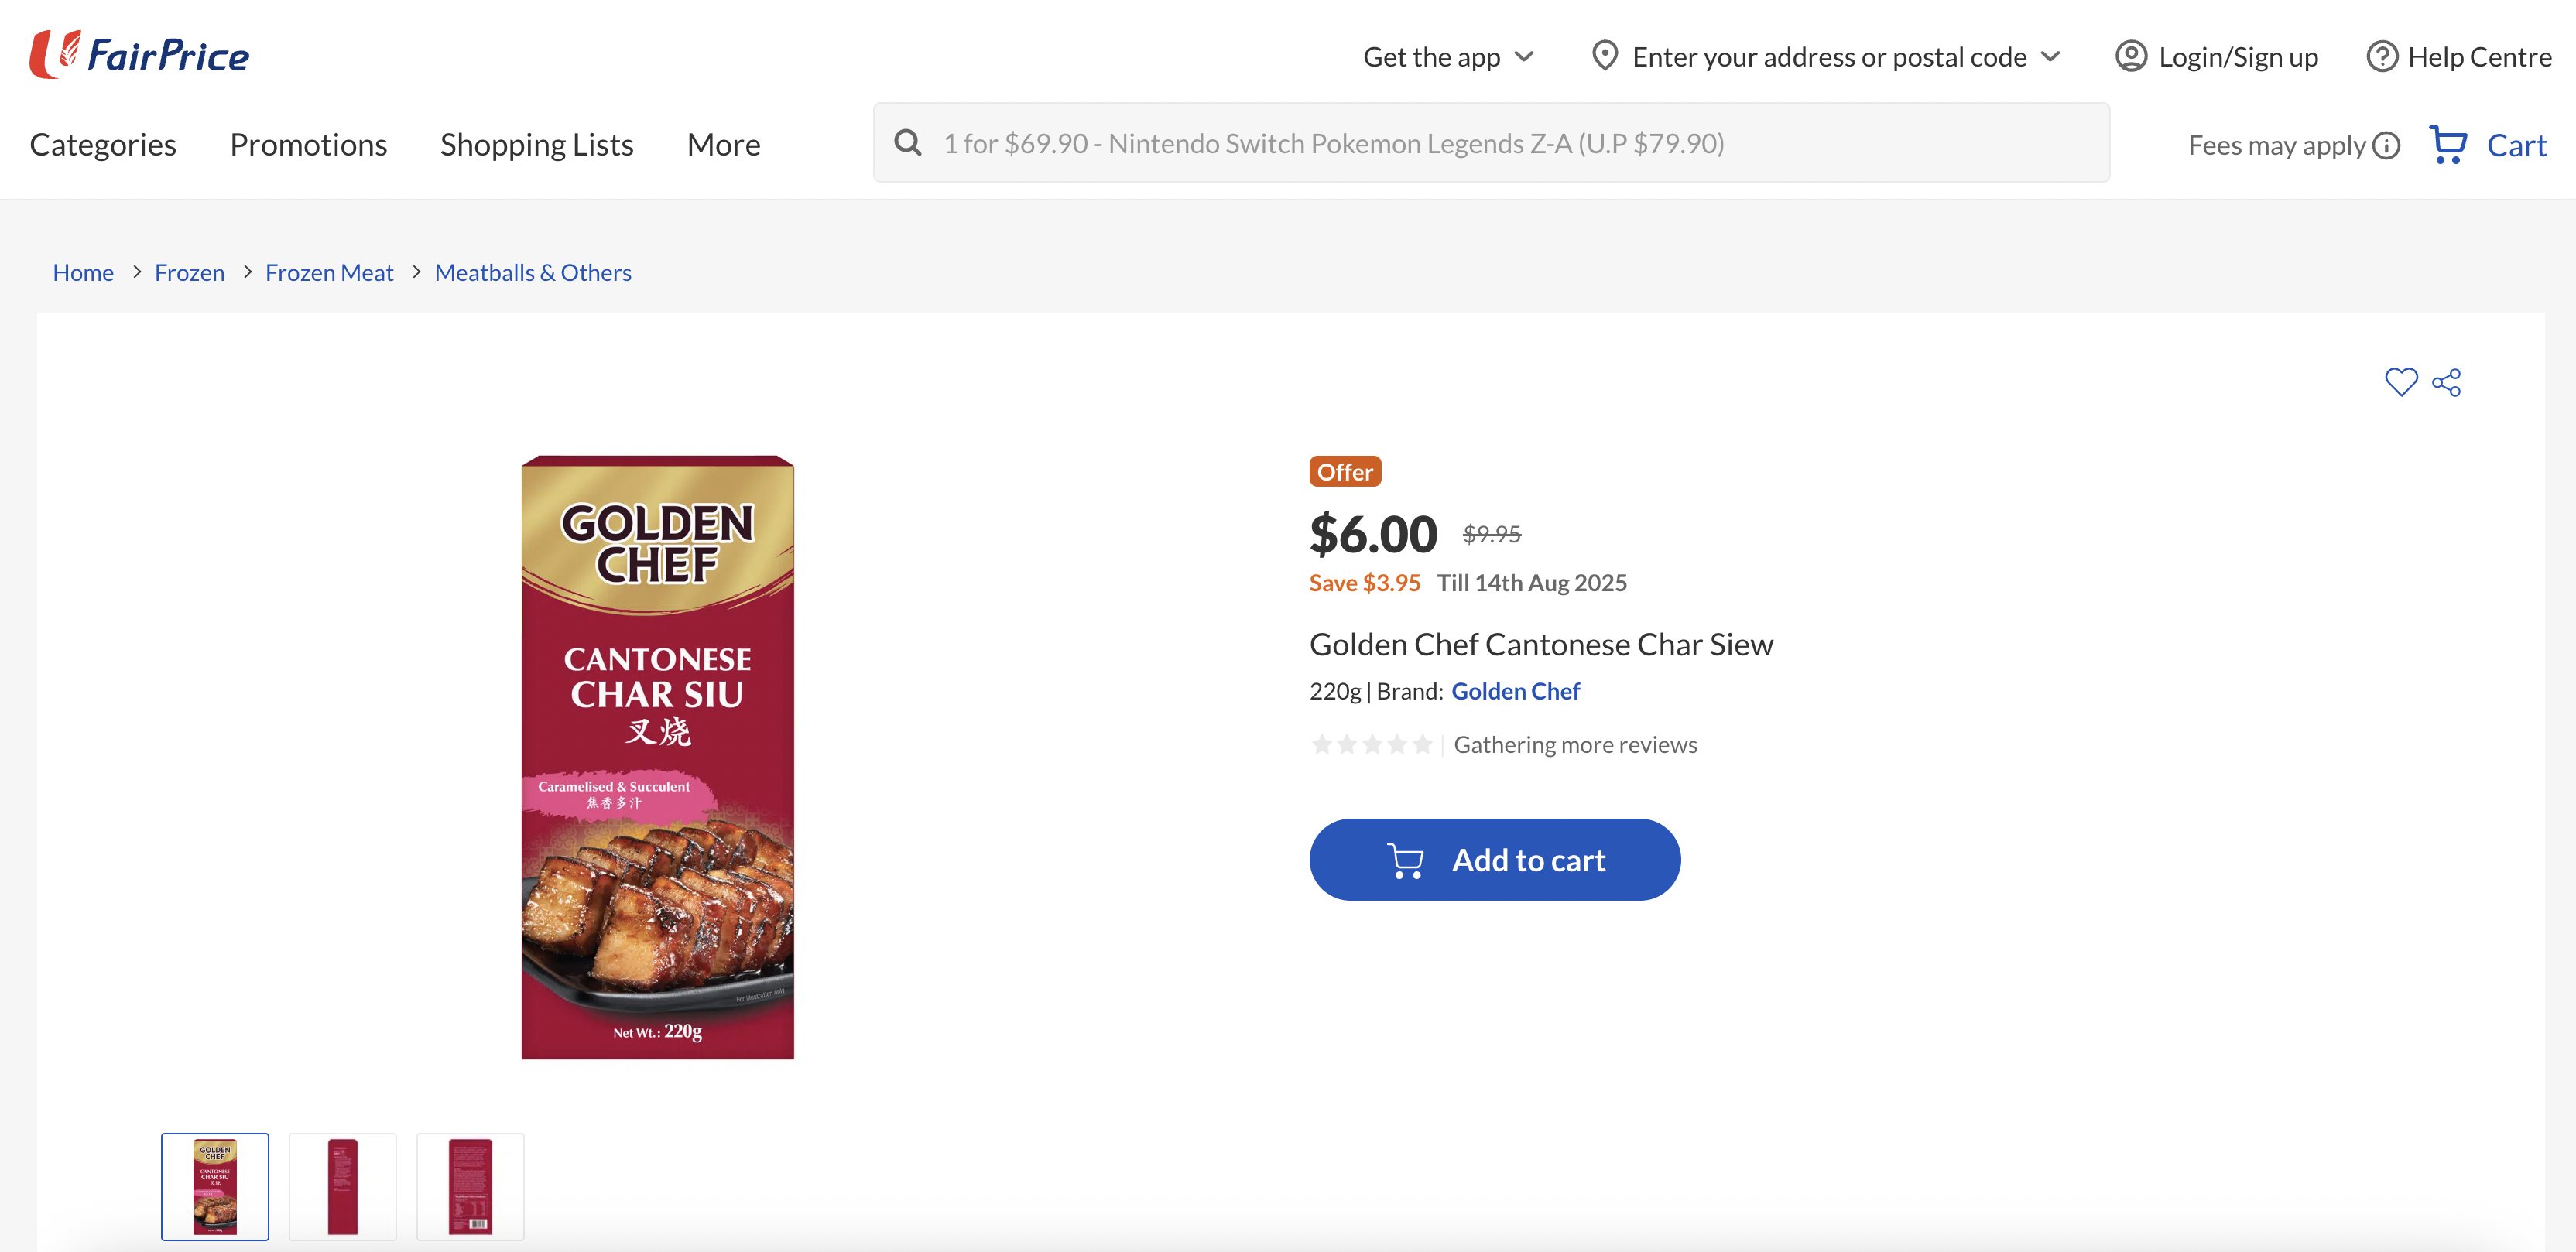Screen dimensions: 2576x1252
Task: Open the More menu
Action: click(x=723, y=145)
